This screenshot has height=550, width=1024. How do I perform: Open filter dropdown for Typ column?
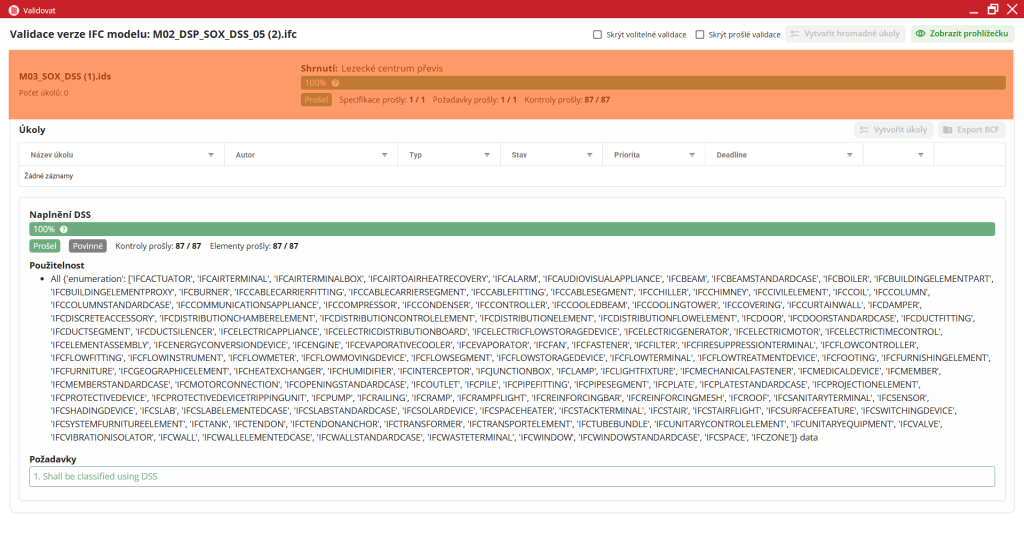click(486, 155)
